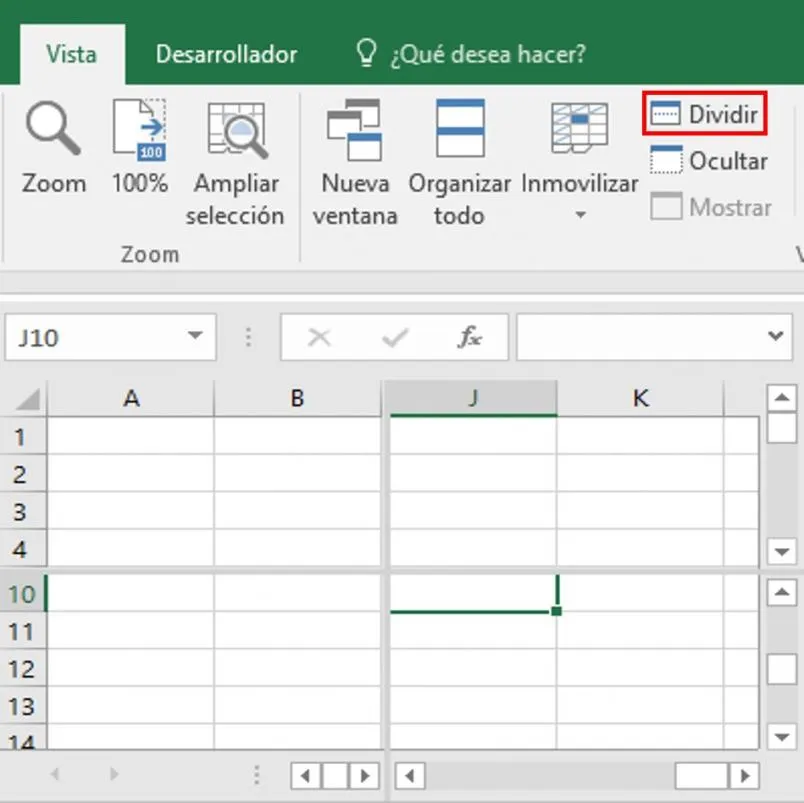Image resolution: width=804 pixels, height=803 pixels.
Task: Click right pane horizontal scroll right arrow
Action: (x=744, y=775)
